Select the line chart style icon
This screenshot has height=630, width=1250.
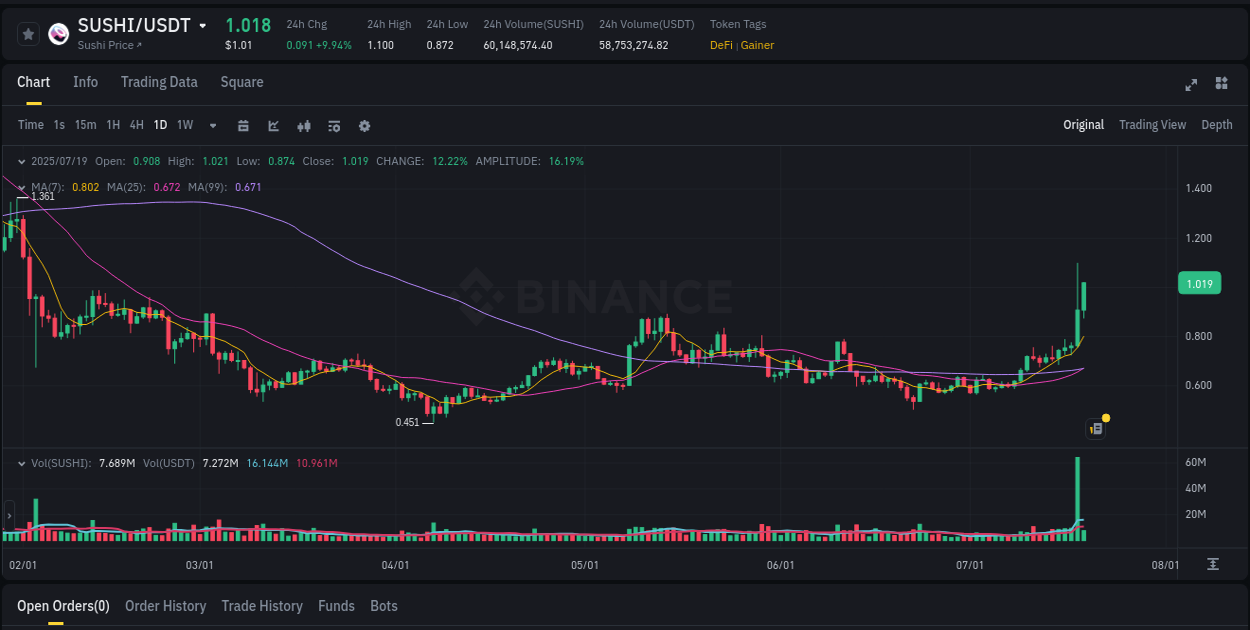coord(273,125)
